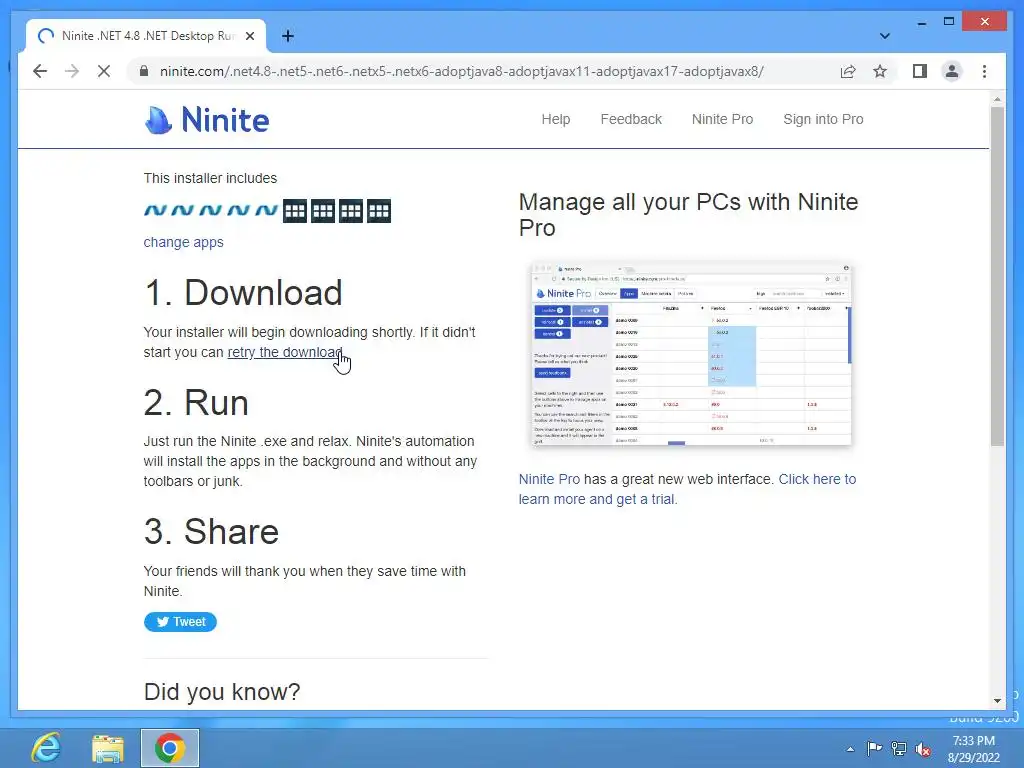Click the scrollbar up arrow

[x=997, y=99]
